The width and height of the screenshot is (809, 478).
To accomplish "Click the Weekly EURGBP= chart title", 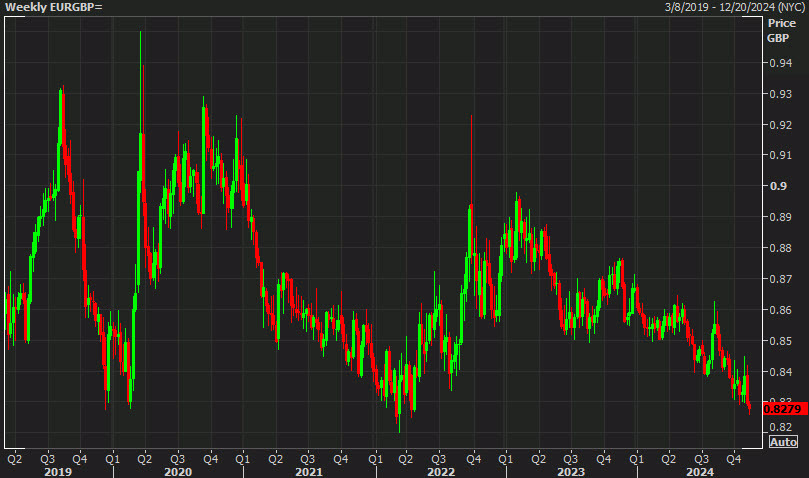I will tap(54, 7).
